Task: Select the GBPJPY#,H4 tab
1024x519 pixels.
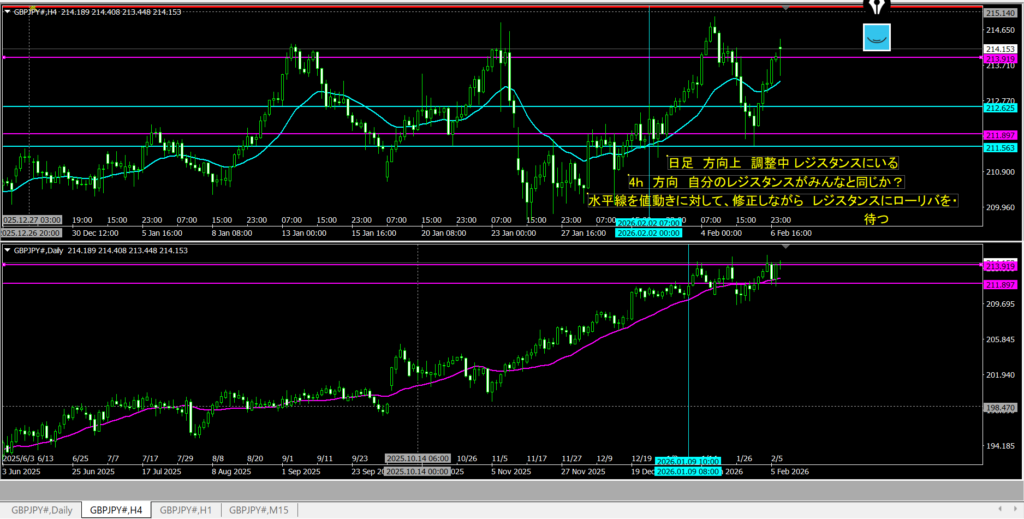Action: [x=115, y=510]
